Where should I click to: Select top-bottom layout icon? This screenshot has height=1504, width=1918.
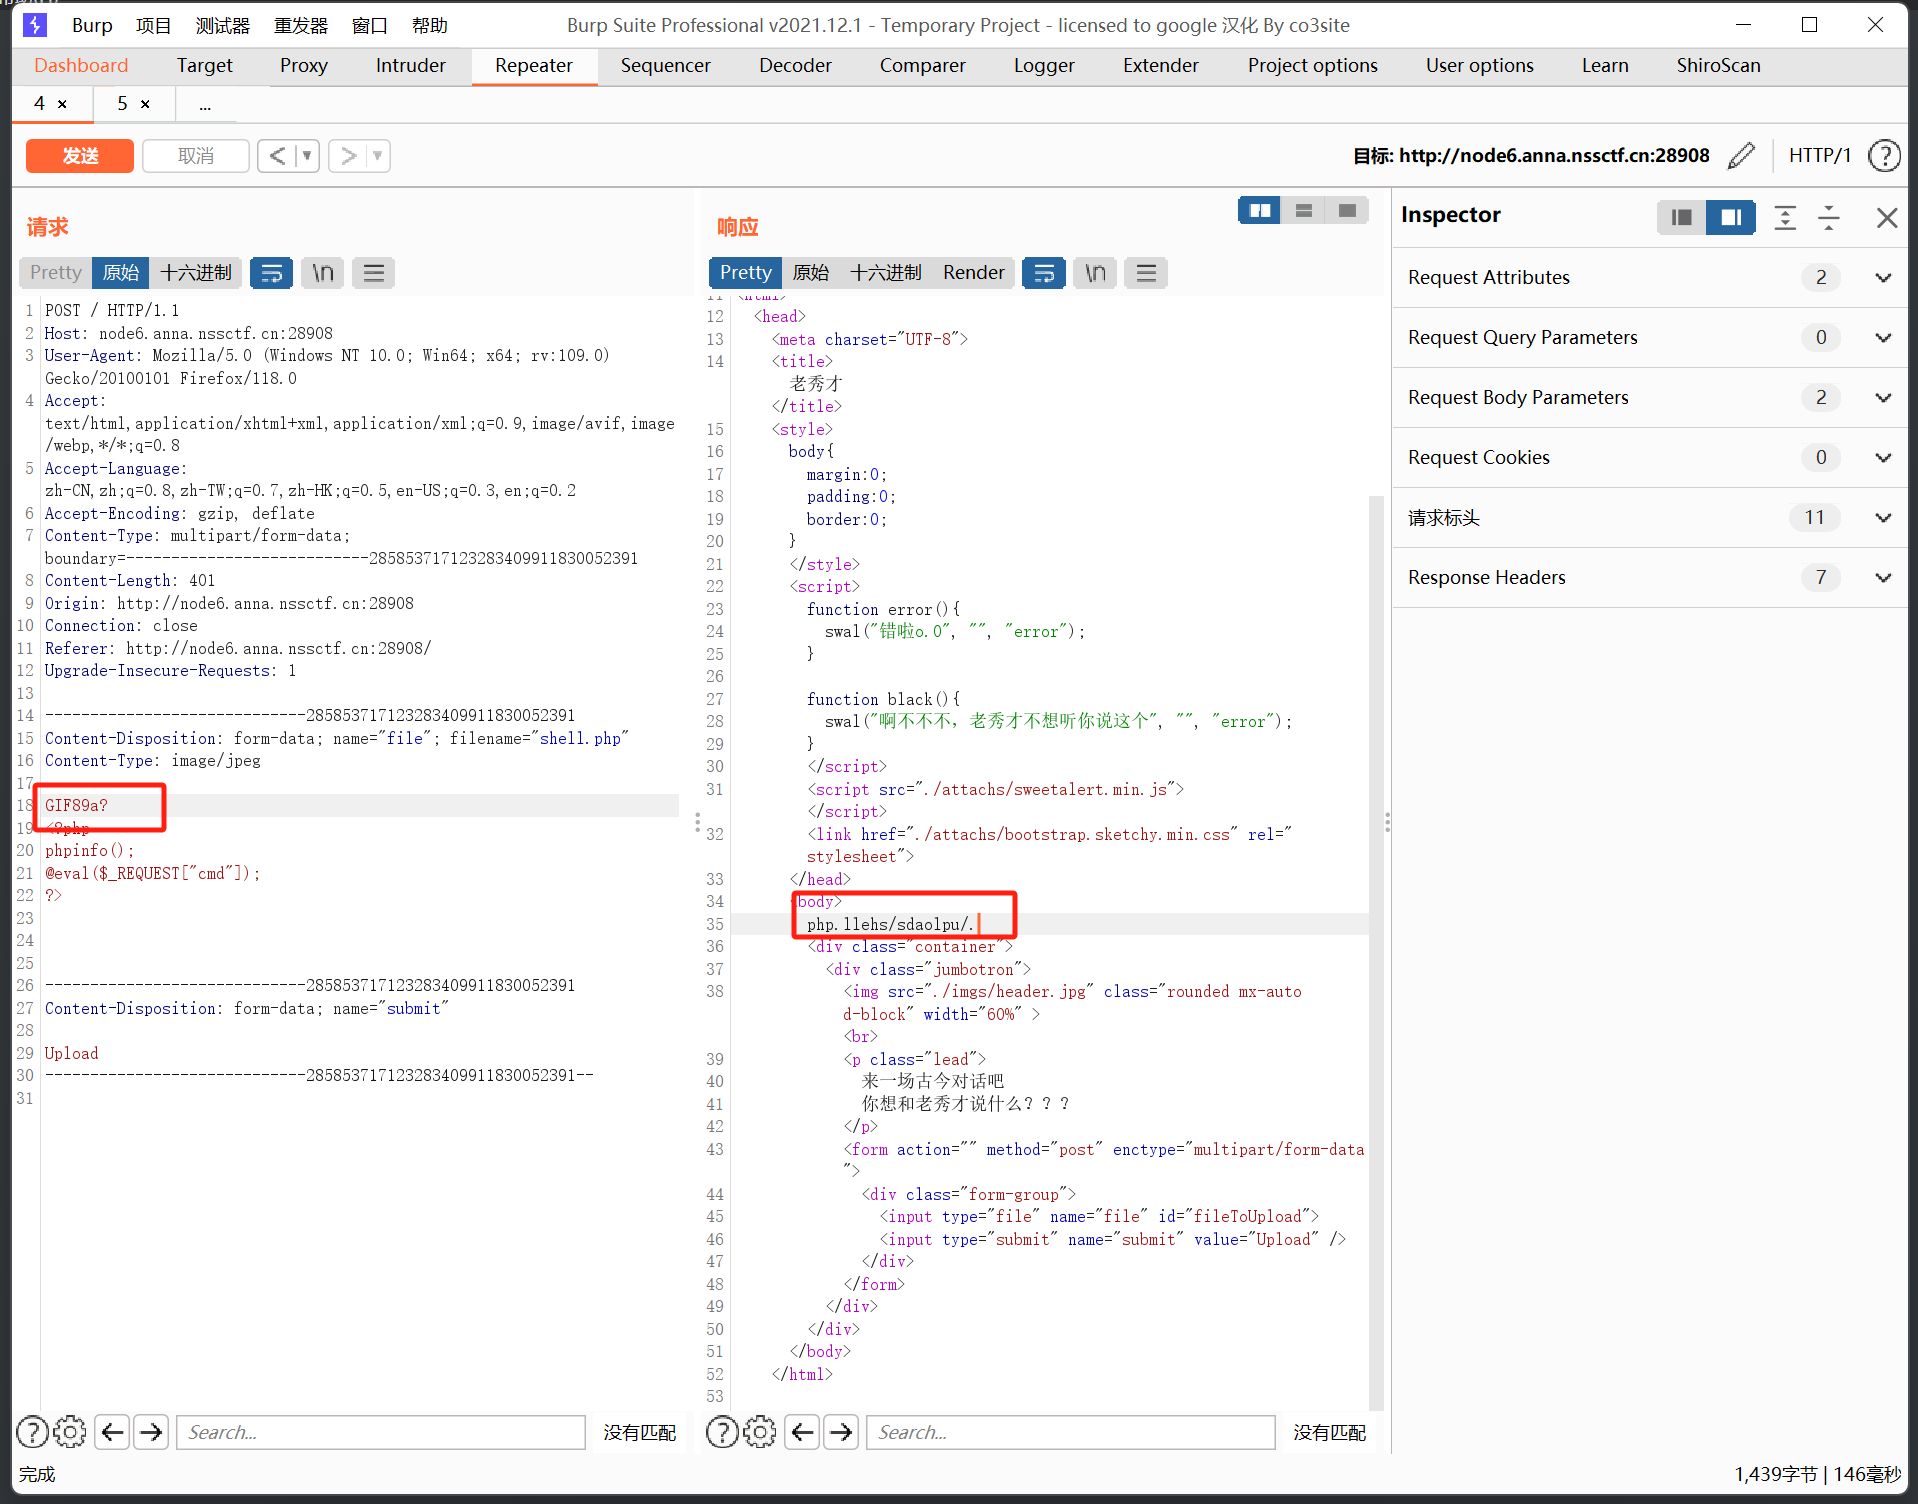(x=1303, y=211)
